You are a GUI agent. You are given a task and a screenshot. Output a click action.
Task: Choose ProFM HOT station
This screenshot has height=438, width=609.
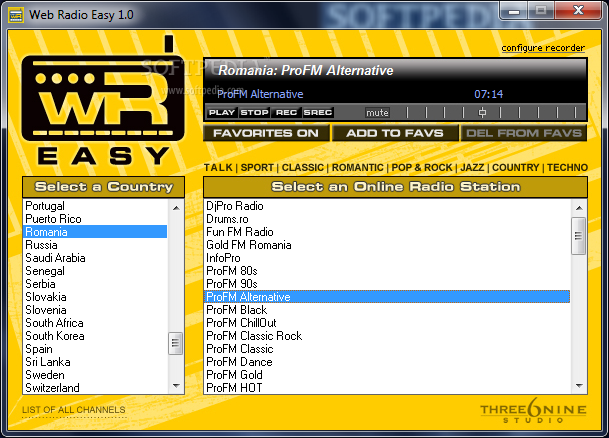tap(387, 388)
